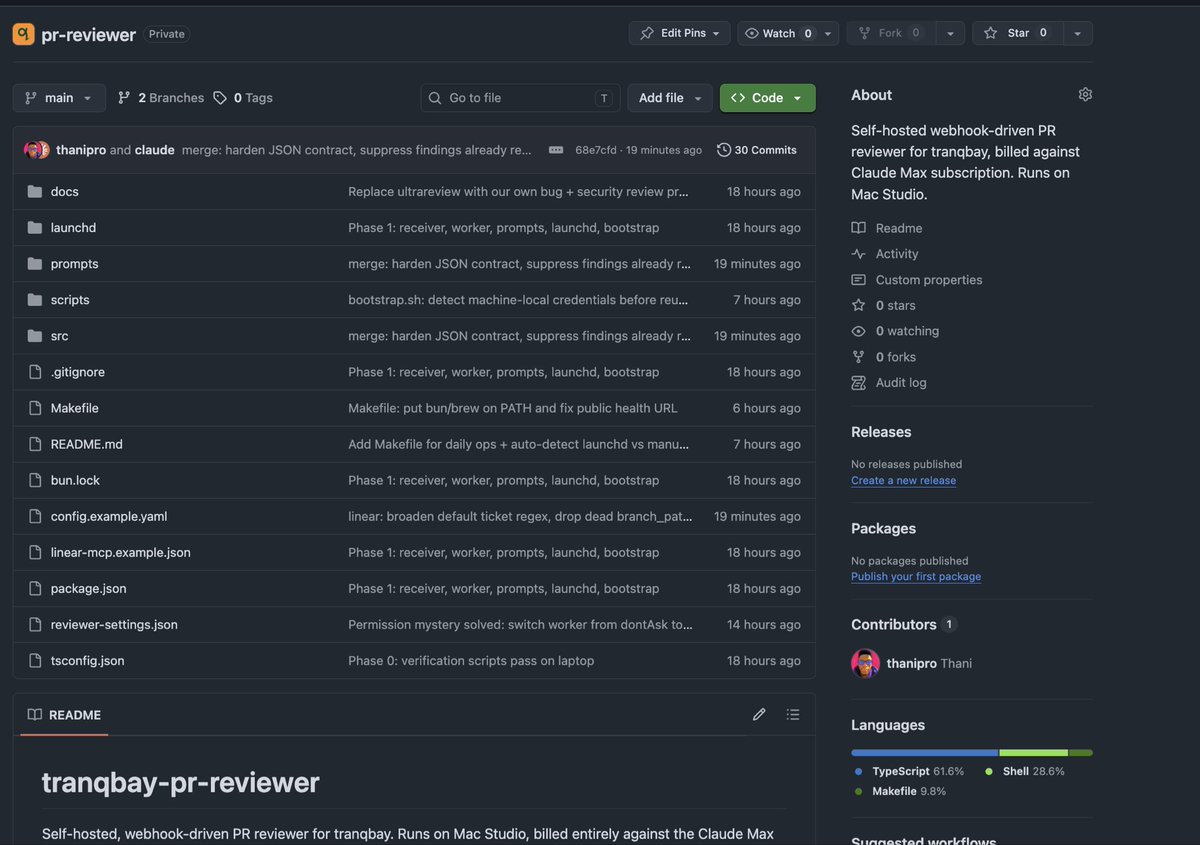Open the Edit Pins button

(x=680, y=33)
